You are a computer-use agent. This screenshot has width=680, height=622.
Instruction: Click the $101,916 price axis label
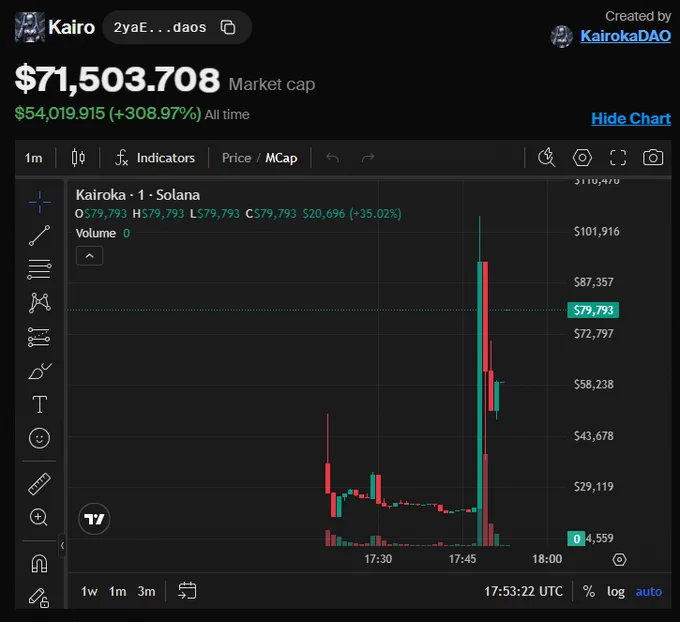(x=597, y=232)
